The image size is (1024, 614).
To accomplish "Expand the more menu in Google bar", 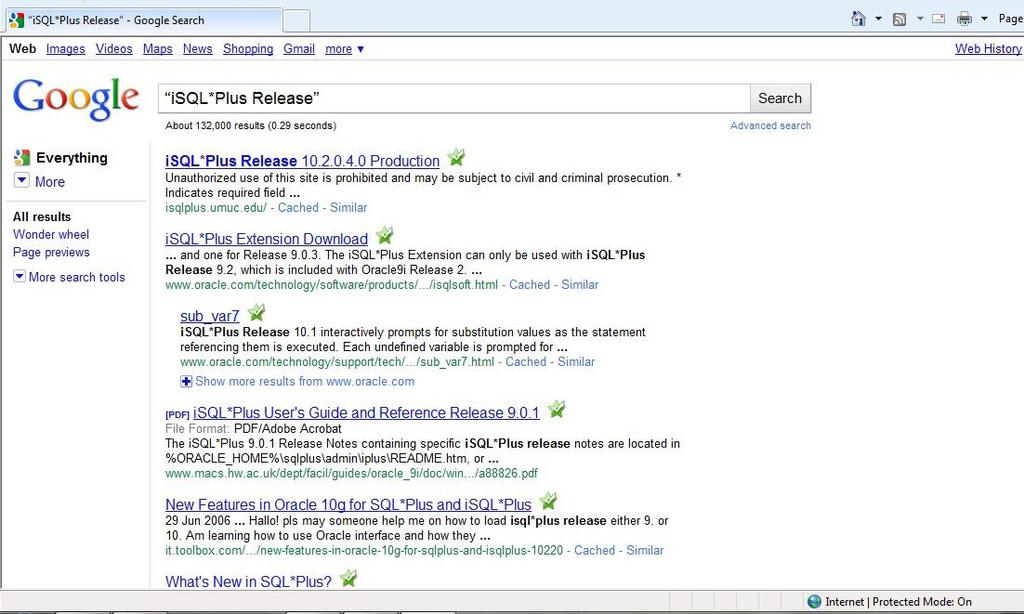I will 344,49.
